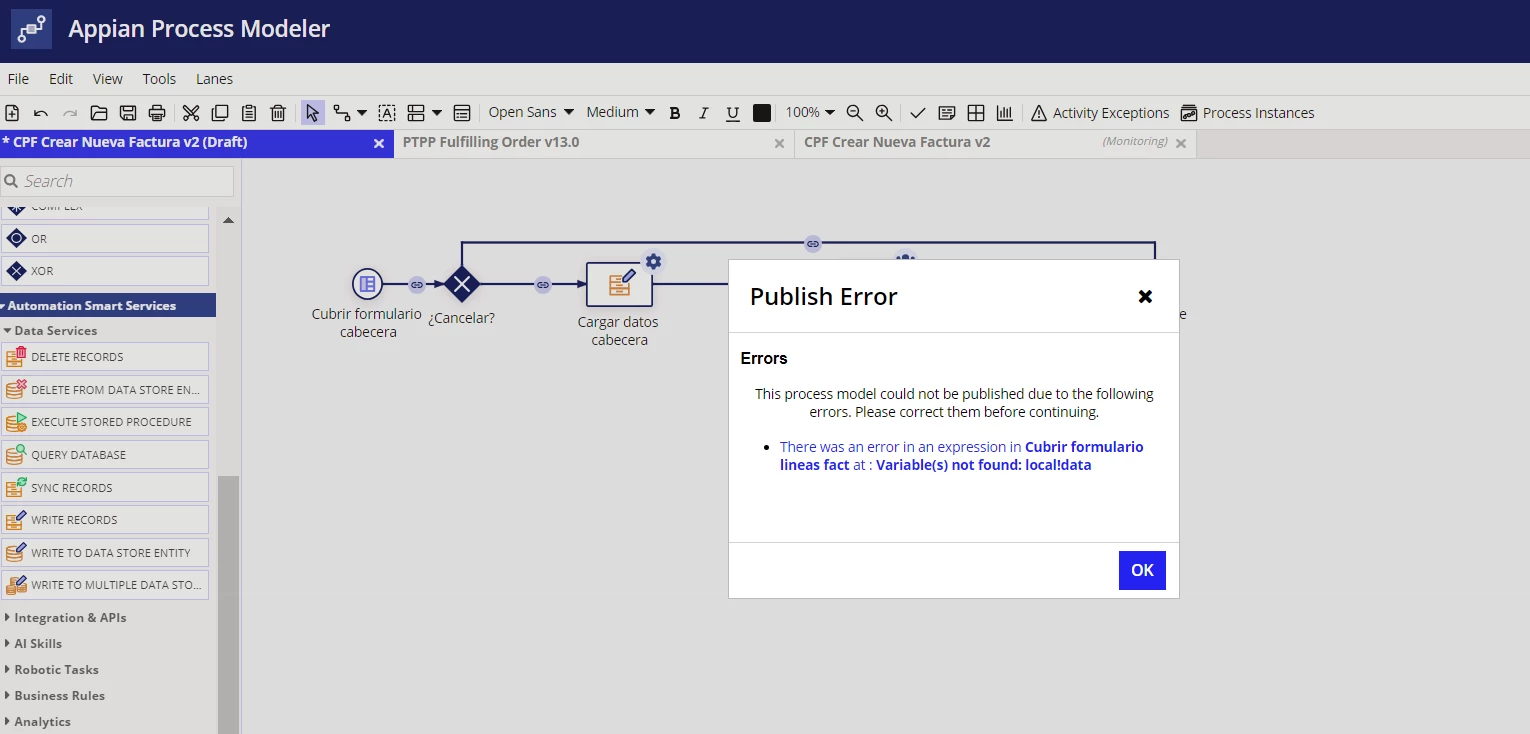Viewport: 1530px width, 734px height.
Task: Undo the last modeler action
Action: click(41, 113)
